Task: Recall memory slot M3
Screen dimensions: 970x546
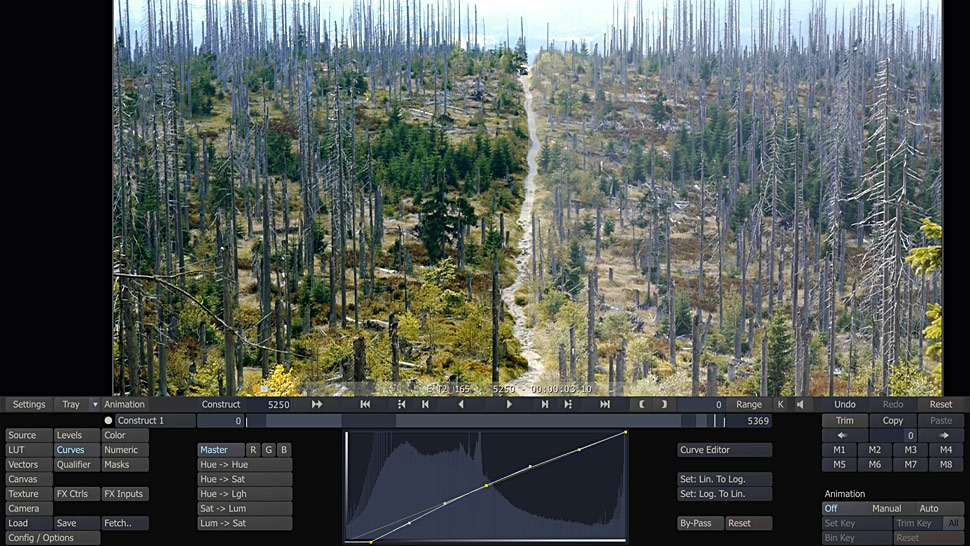Action: tap(910, 450)
